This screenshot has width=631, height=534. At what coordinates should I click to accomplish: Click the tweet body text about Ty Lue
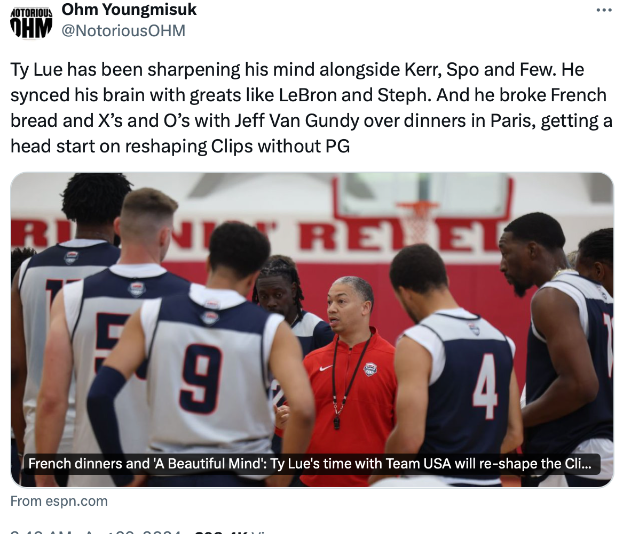[311, 108]
